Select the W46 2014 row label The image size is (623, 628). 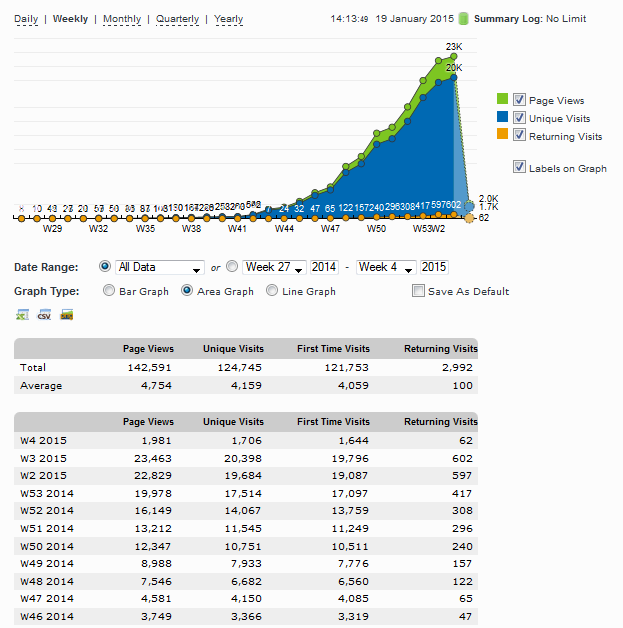coord(47,617)
